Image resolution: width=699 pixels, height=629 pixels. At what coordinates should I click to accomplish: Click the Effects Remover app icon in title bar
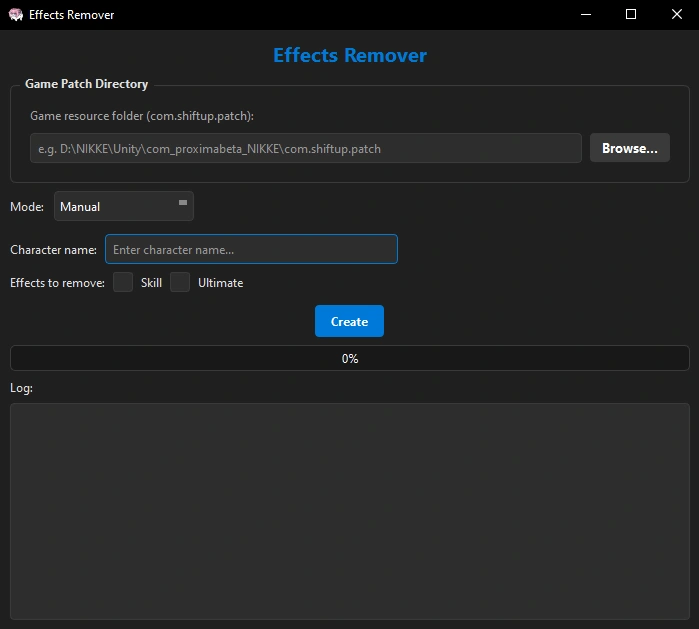pyautogui.click(x=16, y=15)
